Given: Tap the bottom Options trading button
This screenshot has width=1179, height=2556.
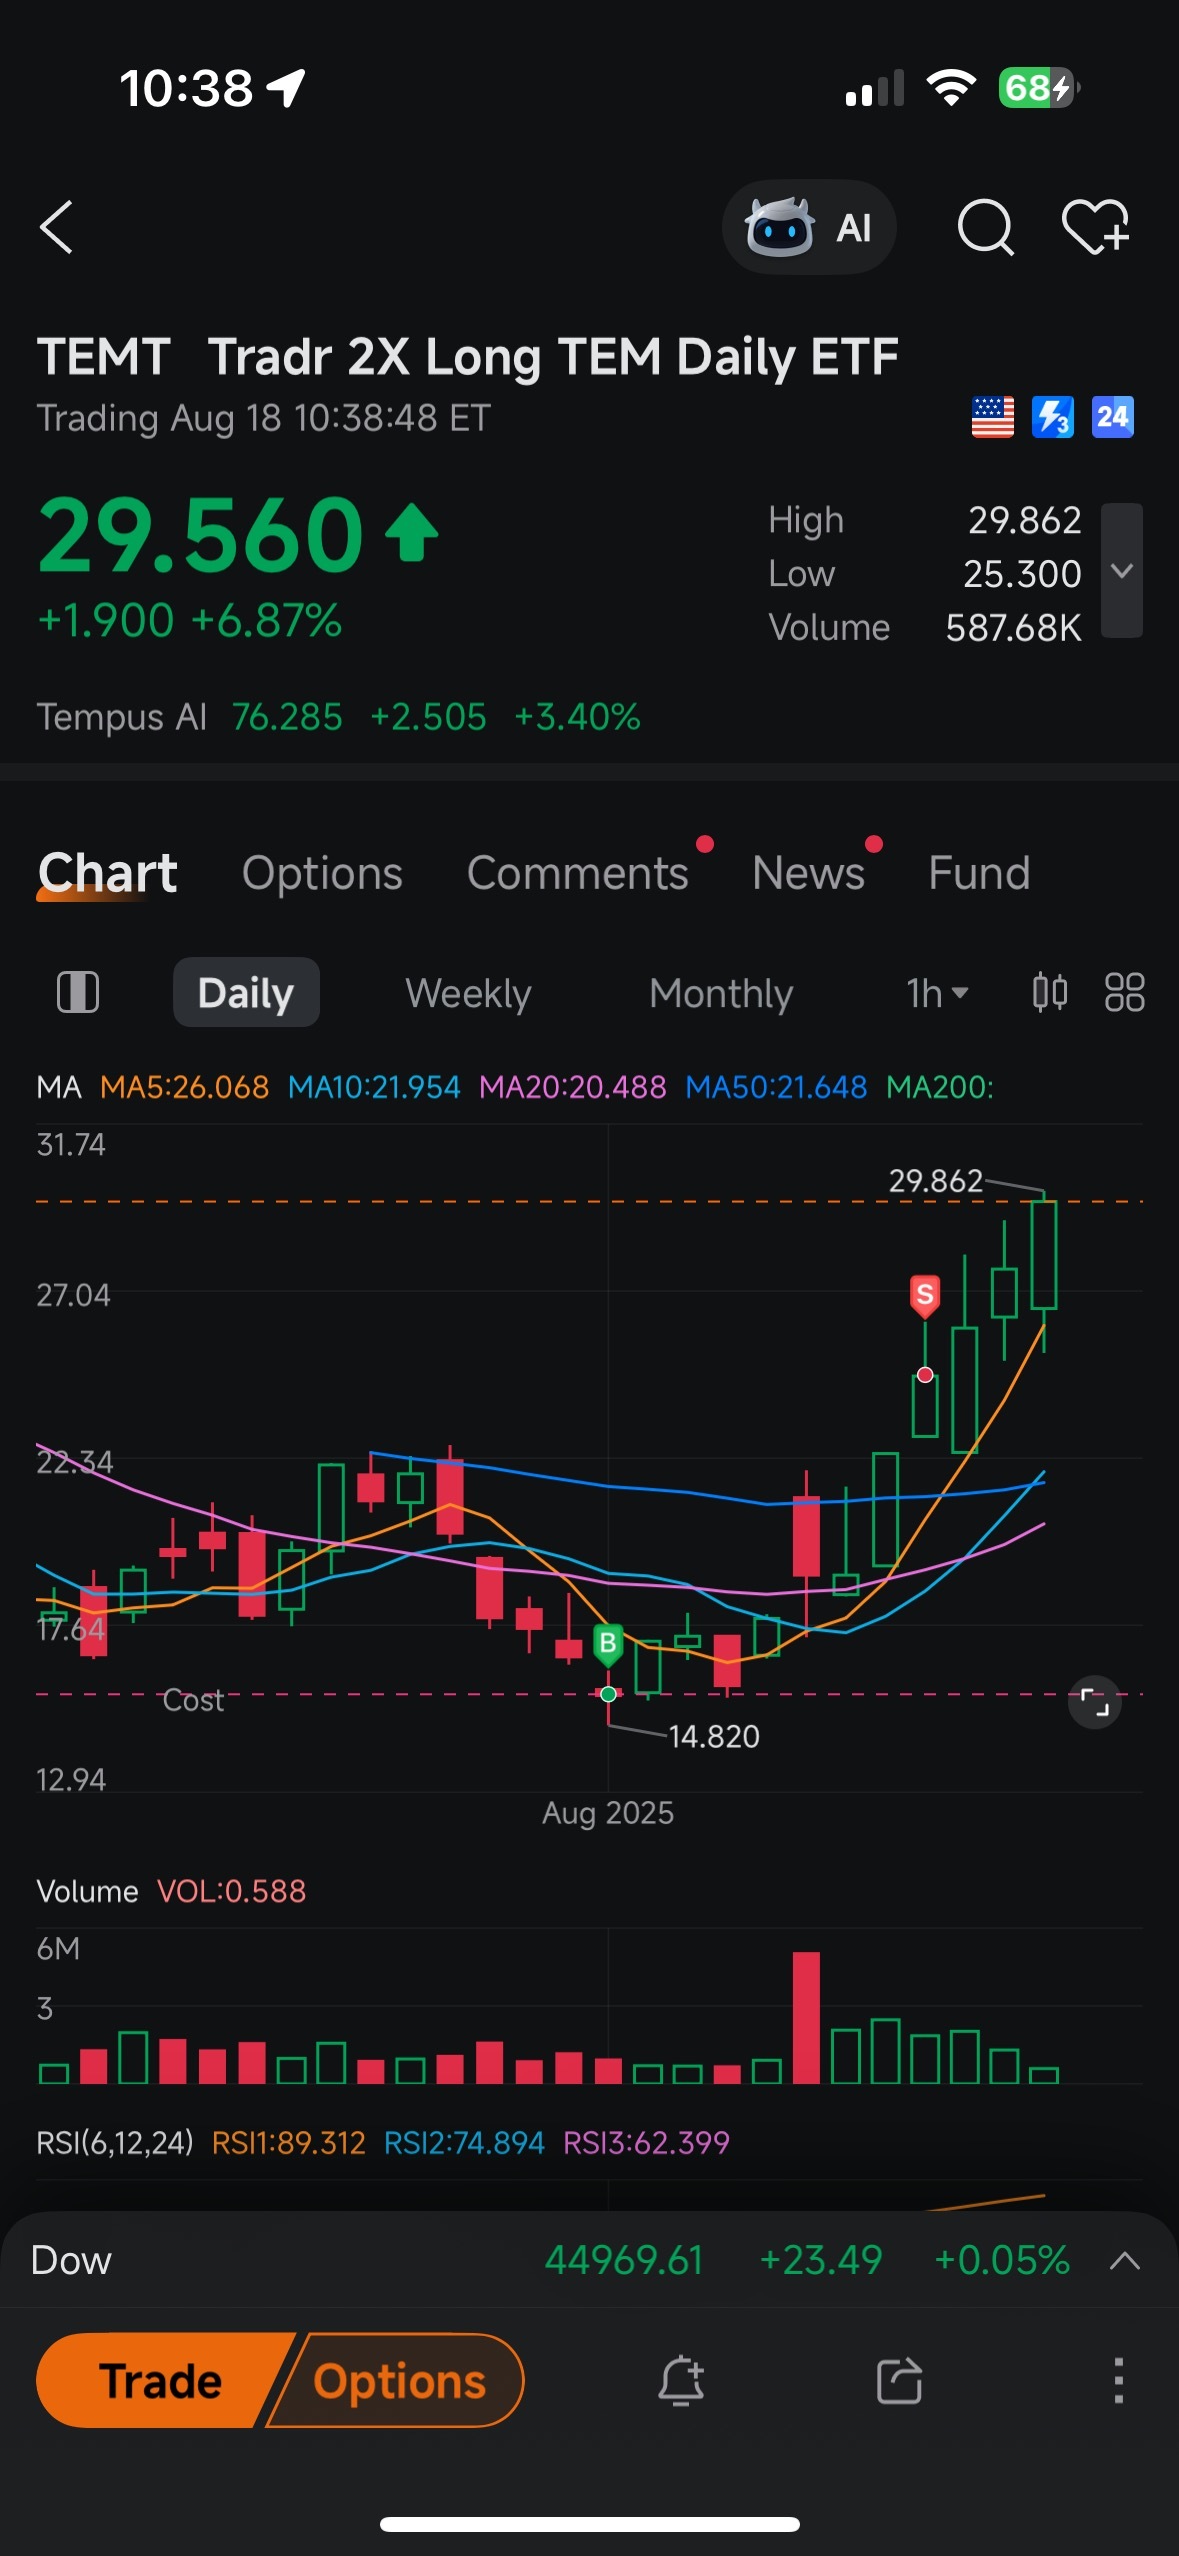Looking at the screenshot, I should tap(399, 2381).
